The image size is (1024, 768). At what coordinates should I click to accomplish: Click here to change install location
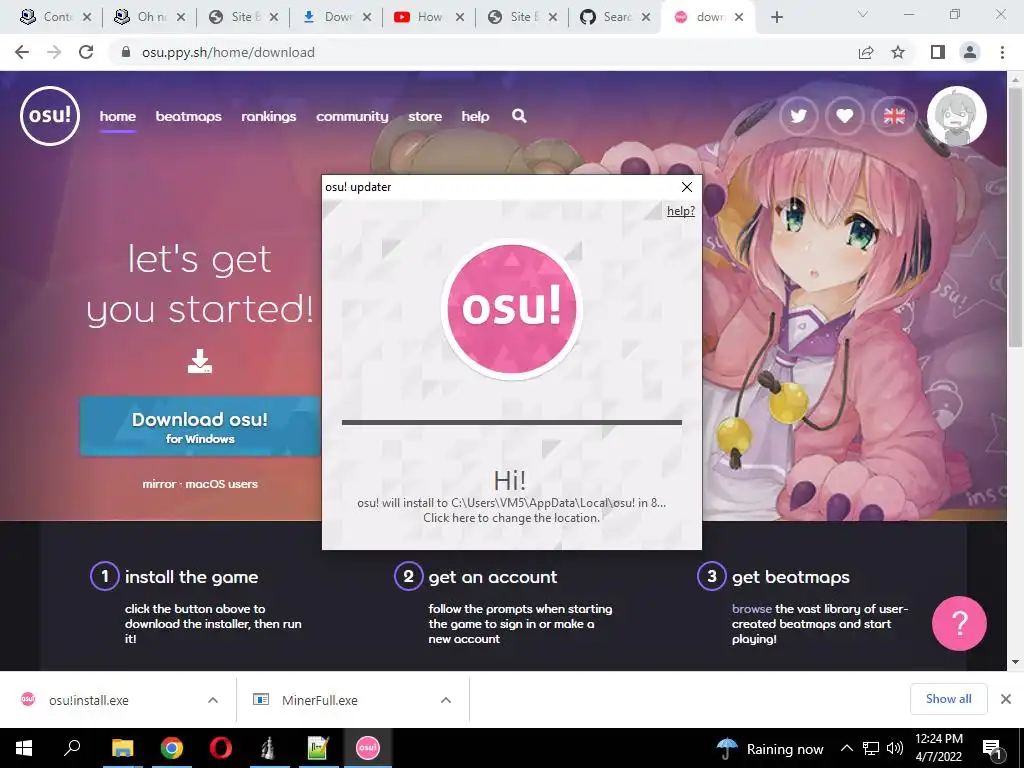(511, 518)
